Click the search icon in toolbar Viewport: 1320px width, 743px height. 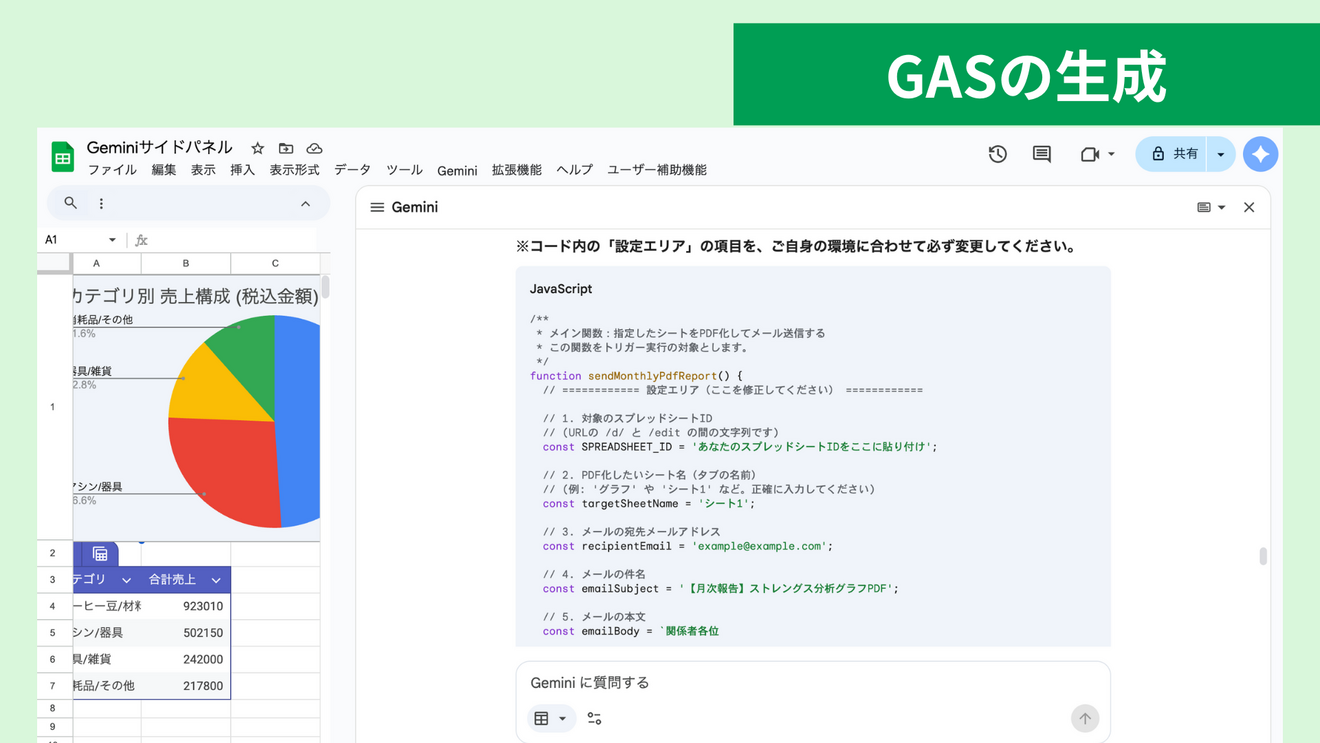[70, 203]
